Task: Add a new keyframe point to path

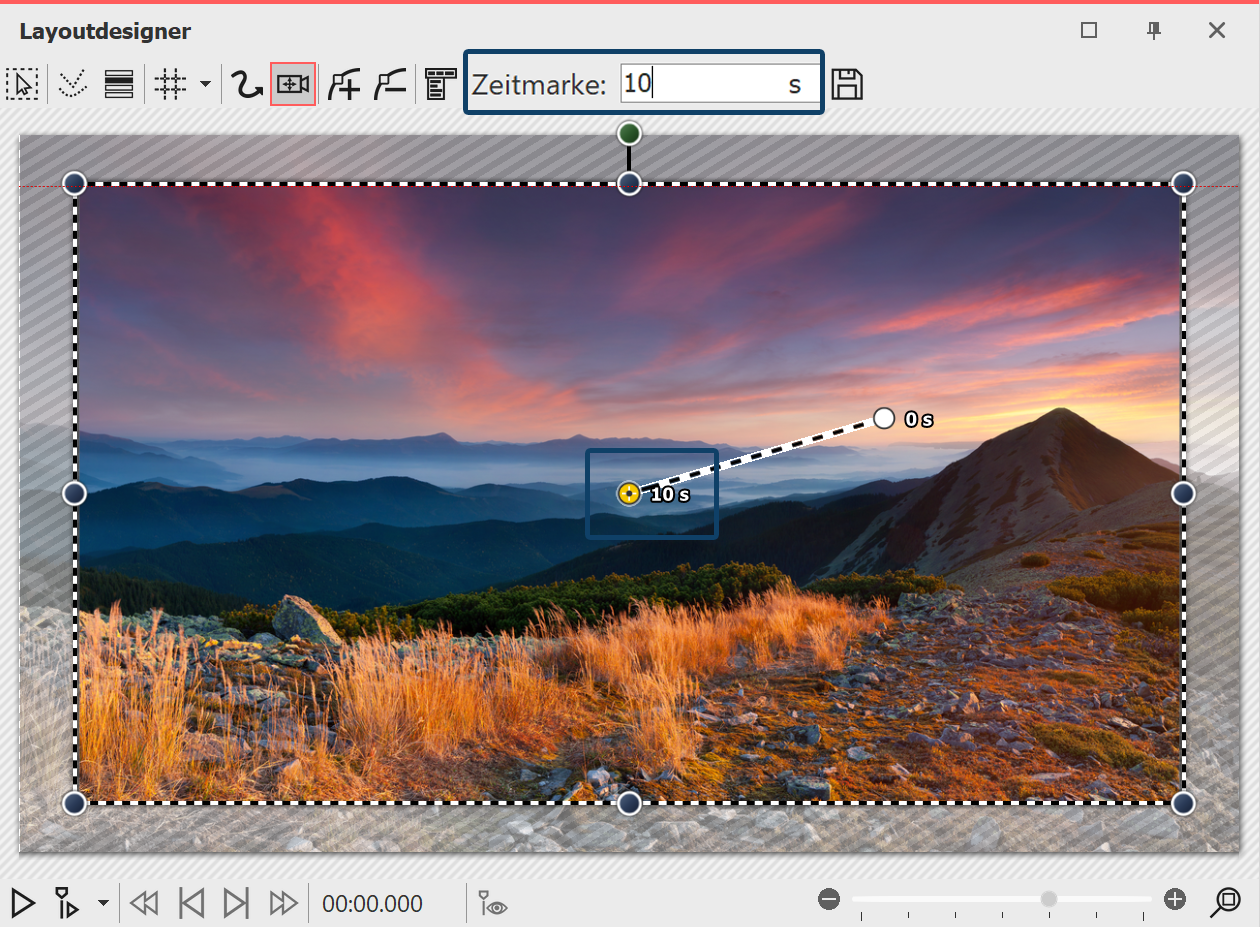Action: 344,85
